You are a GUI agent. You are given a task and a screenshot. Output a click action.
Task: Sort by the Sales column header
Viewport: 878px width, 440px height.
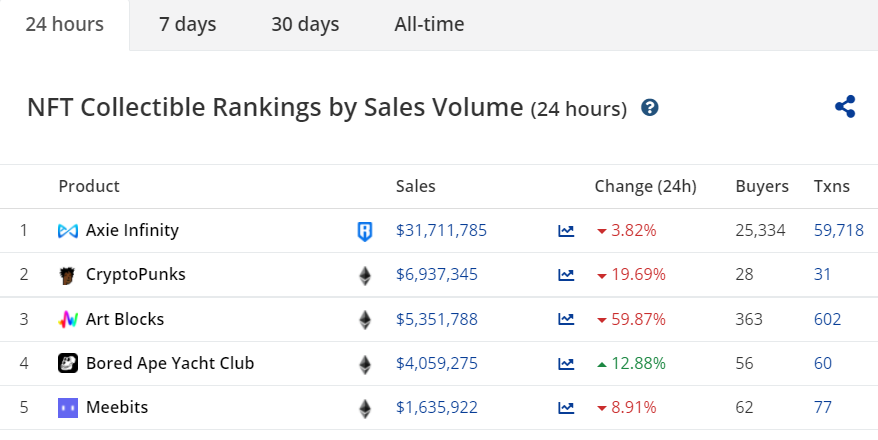tap(415, 186)
